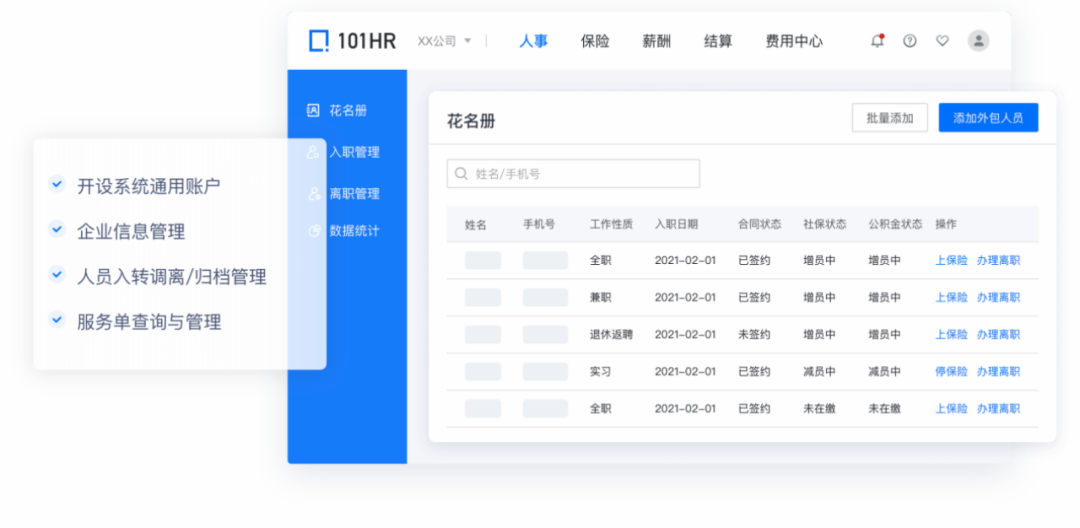Viewport: 1080px width, 528px height.
Task: Toggle the 服务单查询与管理 checkmark
Action: click(x=57, y=321)
